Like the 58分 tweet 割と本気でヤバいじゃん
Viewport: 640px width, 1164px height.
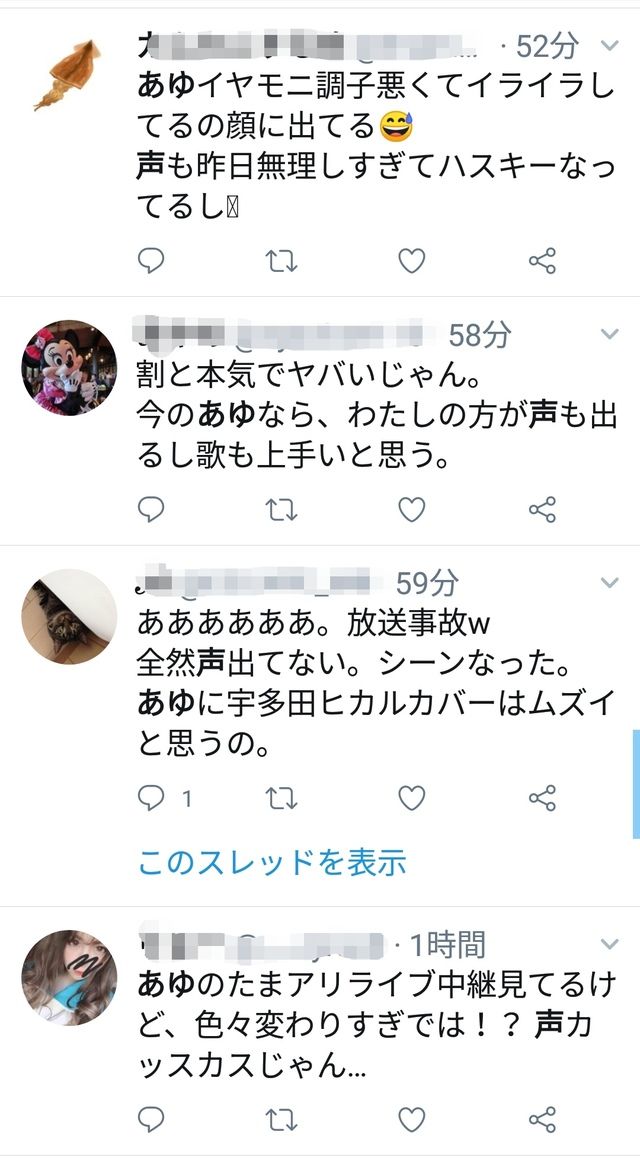pos(412,509)
